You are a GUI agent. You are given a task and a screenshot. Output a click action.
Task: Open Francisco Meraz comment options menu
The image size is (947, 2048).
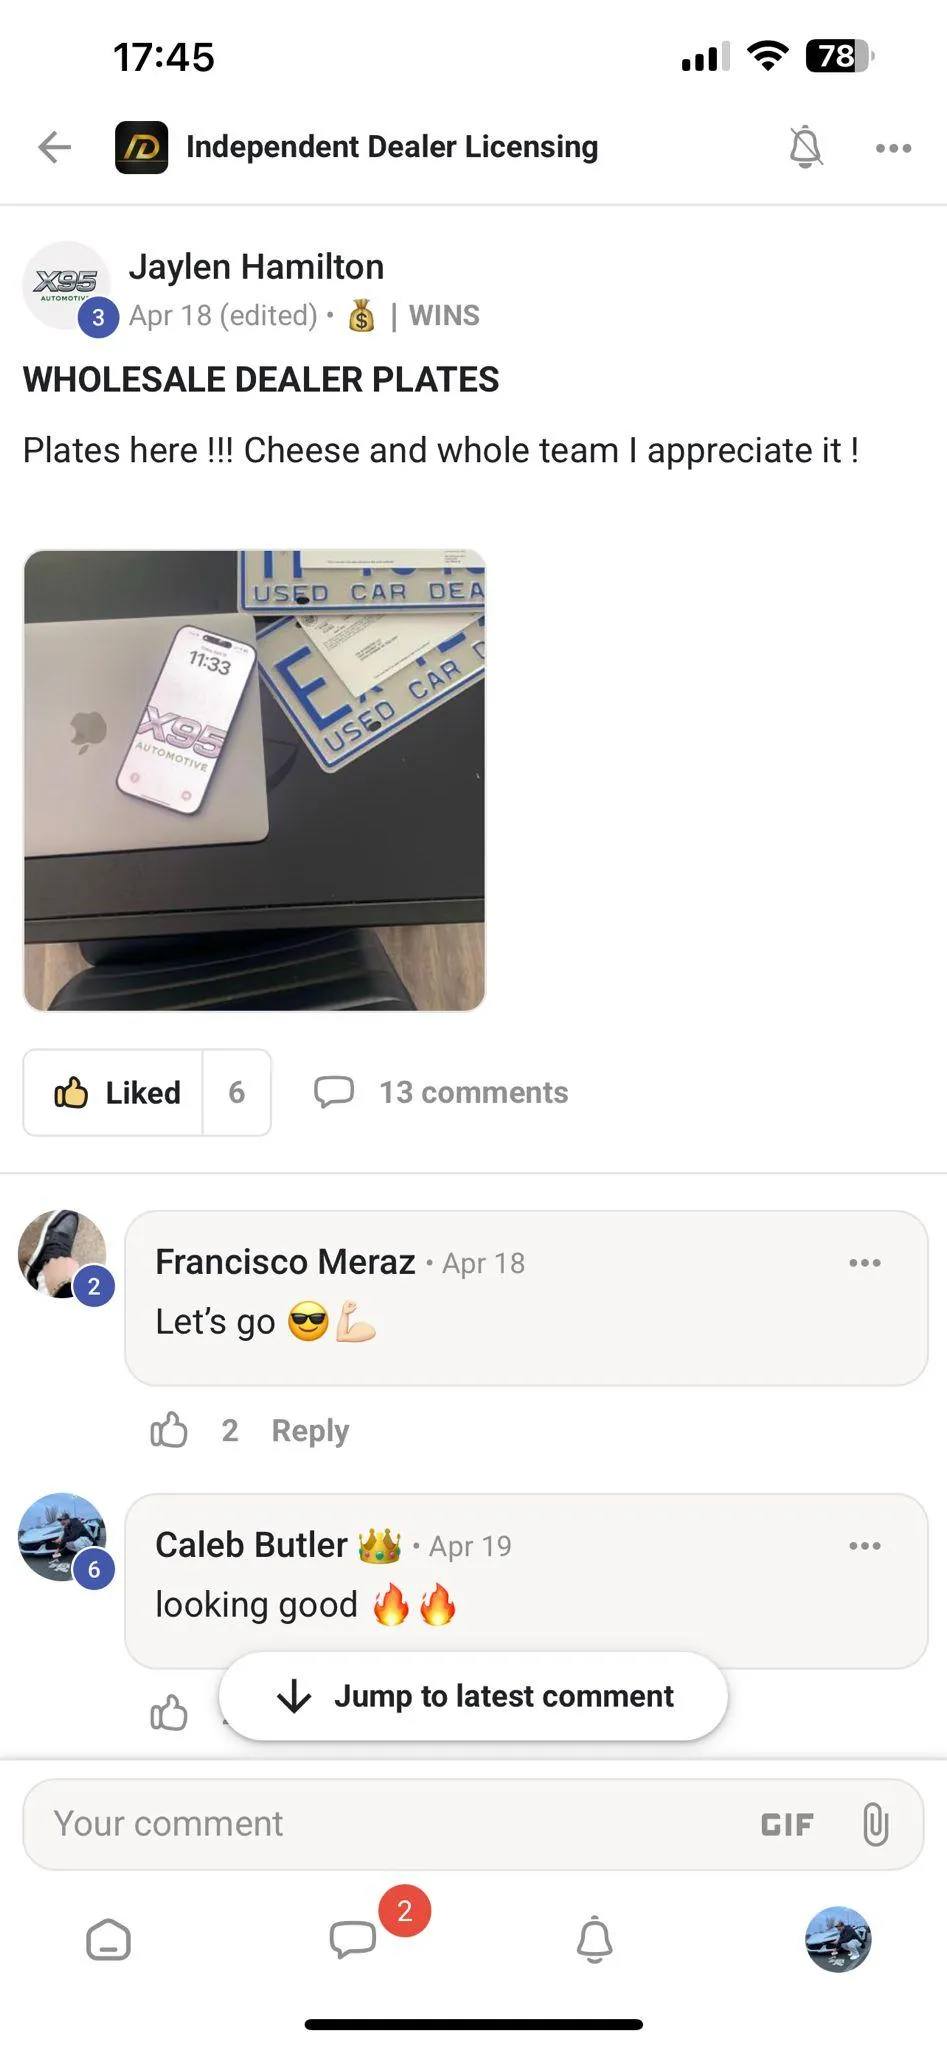pos(865,1263)
